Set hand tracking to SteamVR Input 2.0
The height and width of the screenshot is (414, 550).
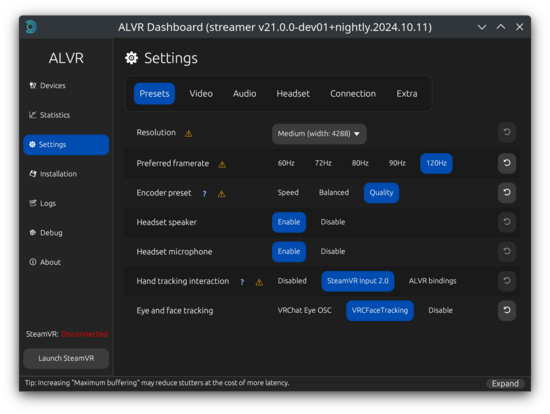(x=358, y=281)
